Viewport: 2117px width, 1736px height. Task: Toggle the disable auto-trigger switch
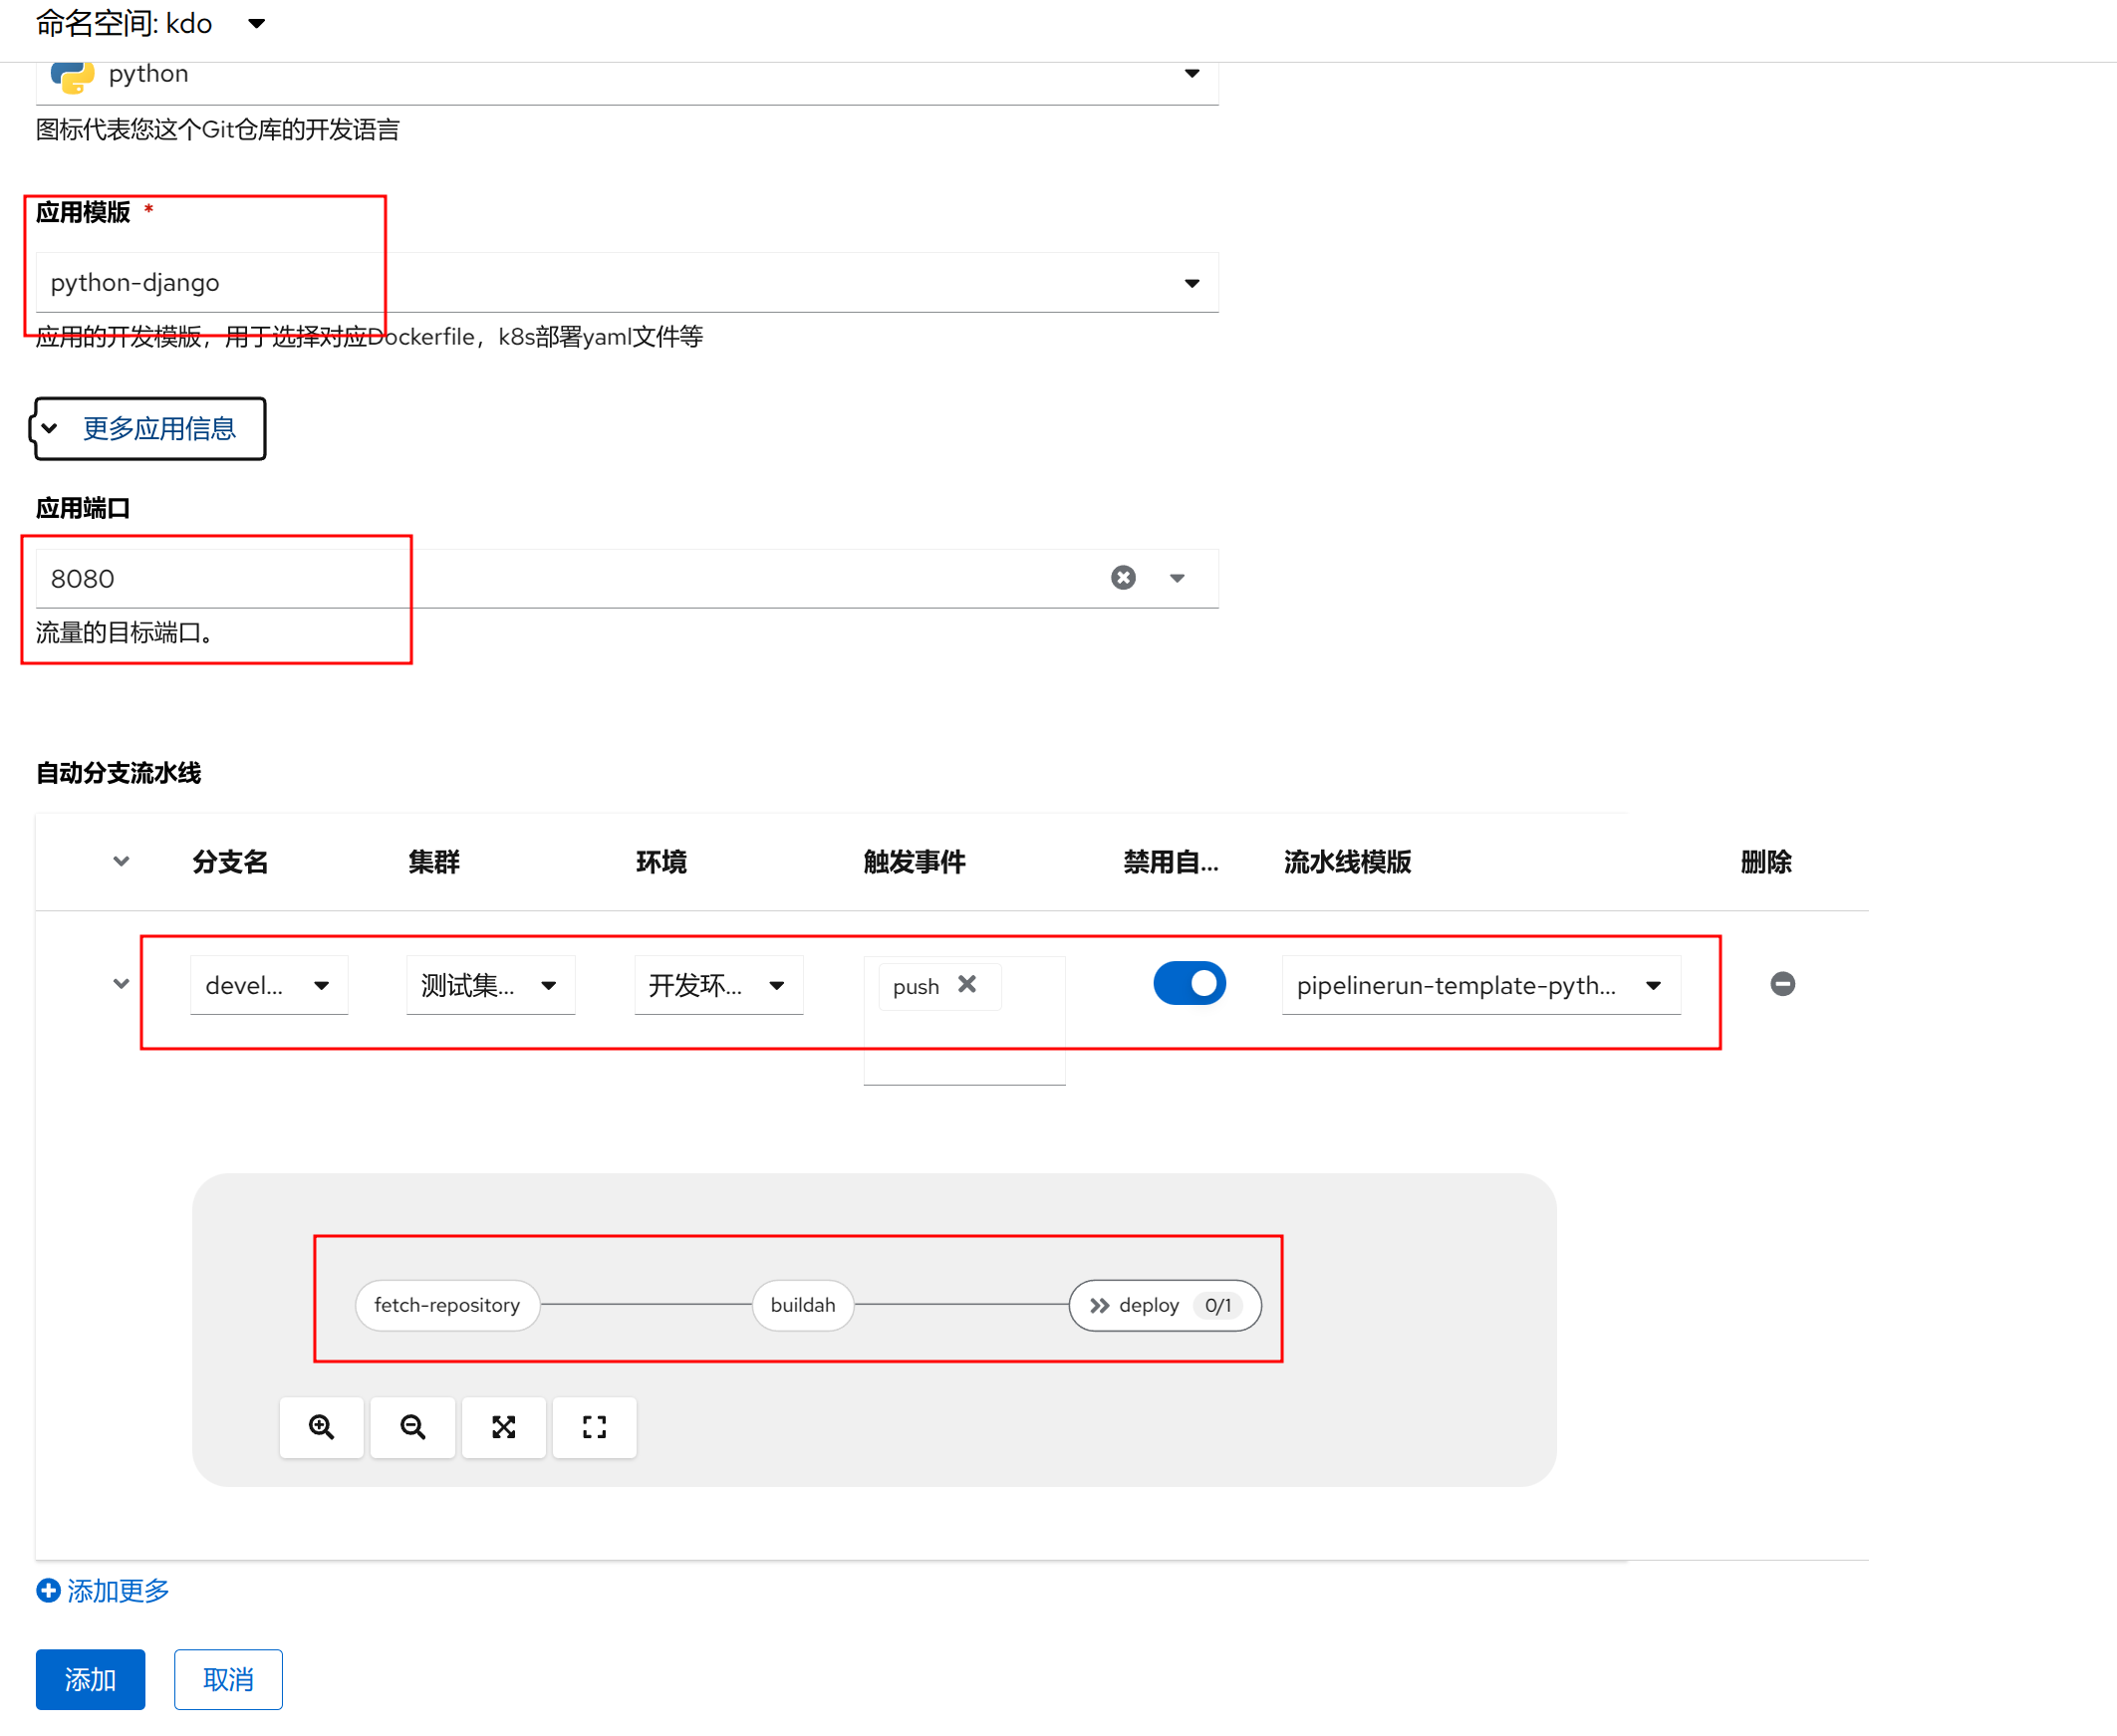pos(1189,984)
